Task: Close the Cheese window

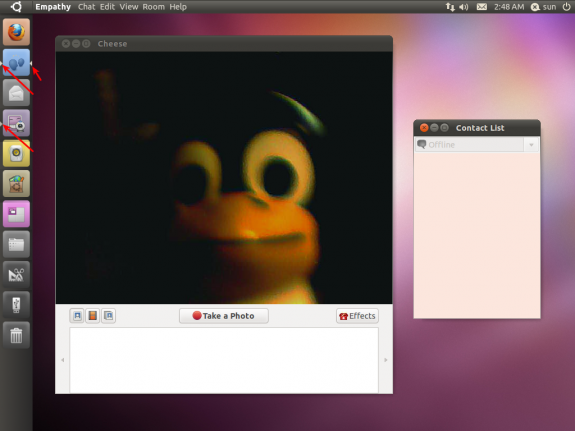Action: (66, 44)
